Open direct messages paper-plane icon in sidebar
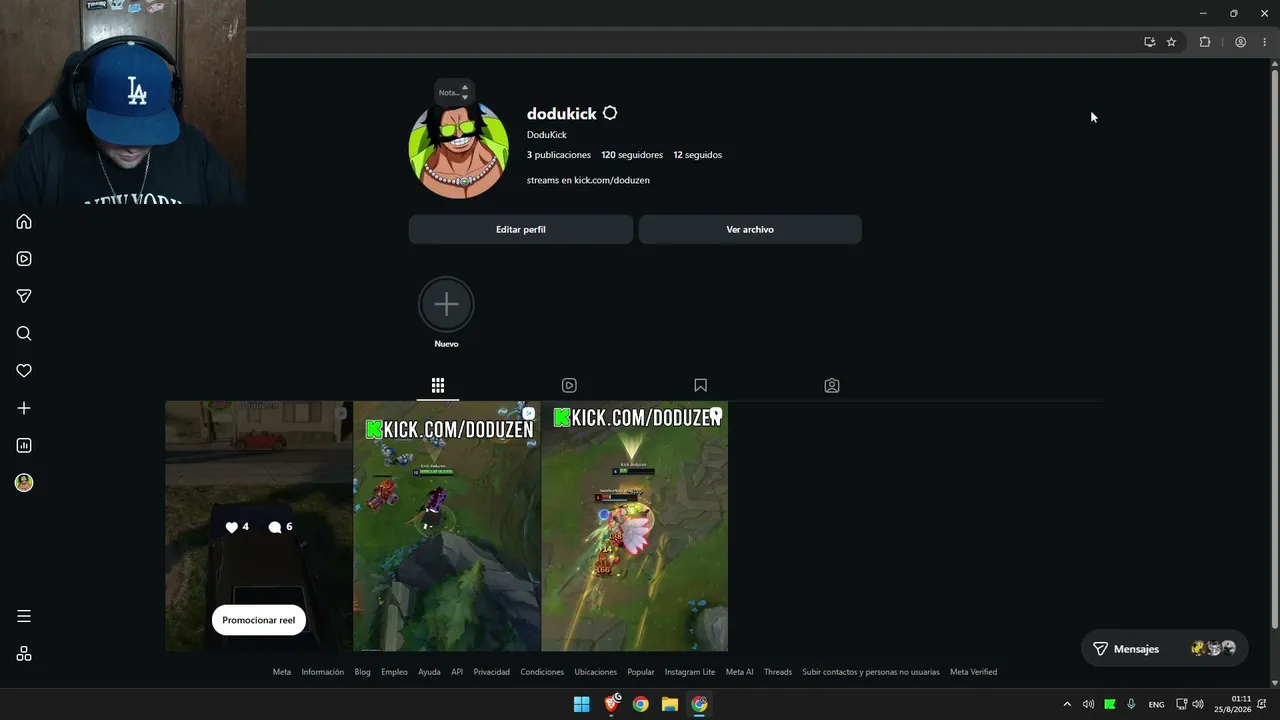This screenshot has width=1280, height=720. point(24,296)
